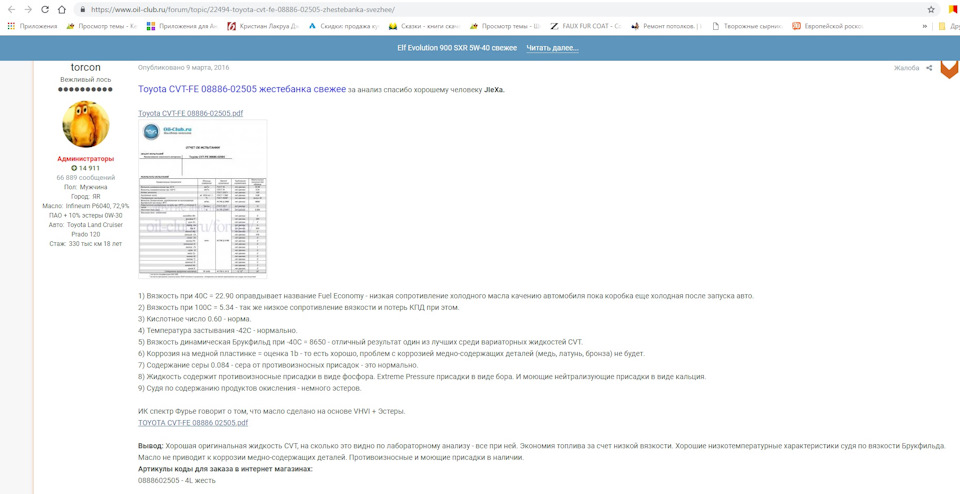960x494 pixels.
Task: Select 'Вывод:' conclusion heading
Action: click(x=151, y=446)
